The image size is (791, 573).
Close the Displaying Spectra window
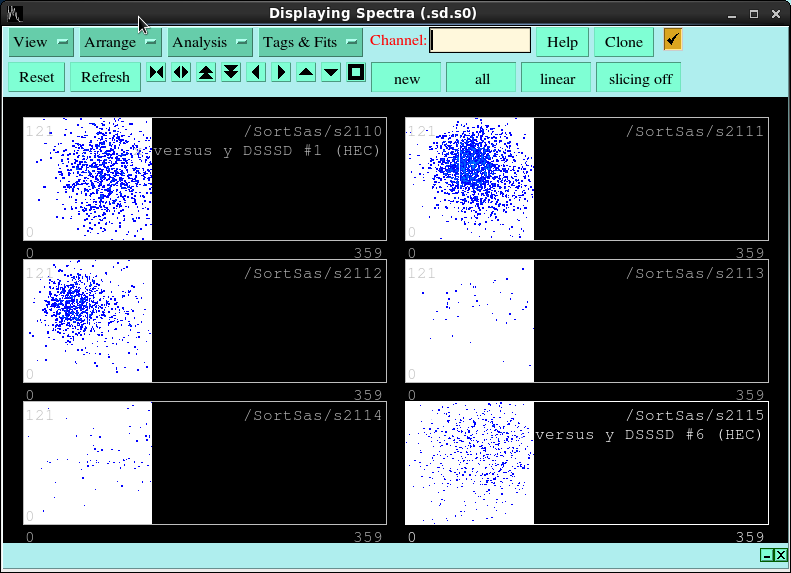pos(776,14)
